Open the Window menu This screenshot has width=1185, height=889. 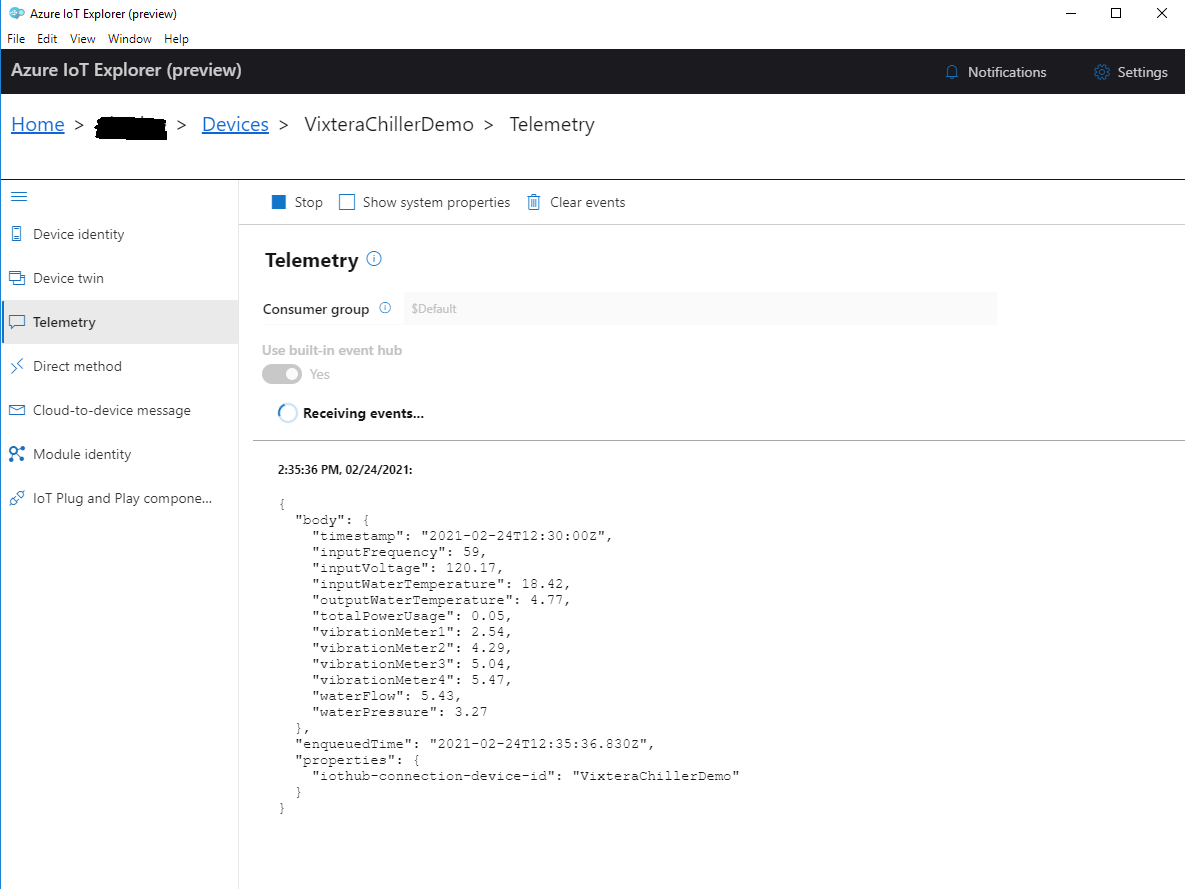click(129, 39)
